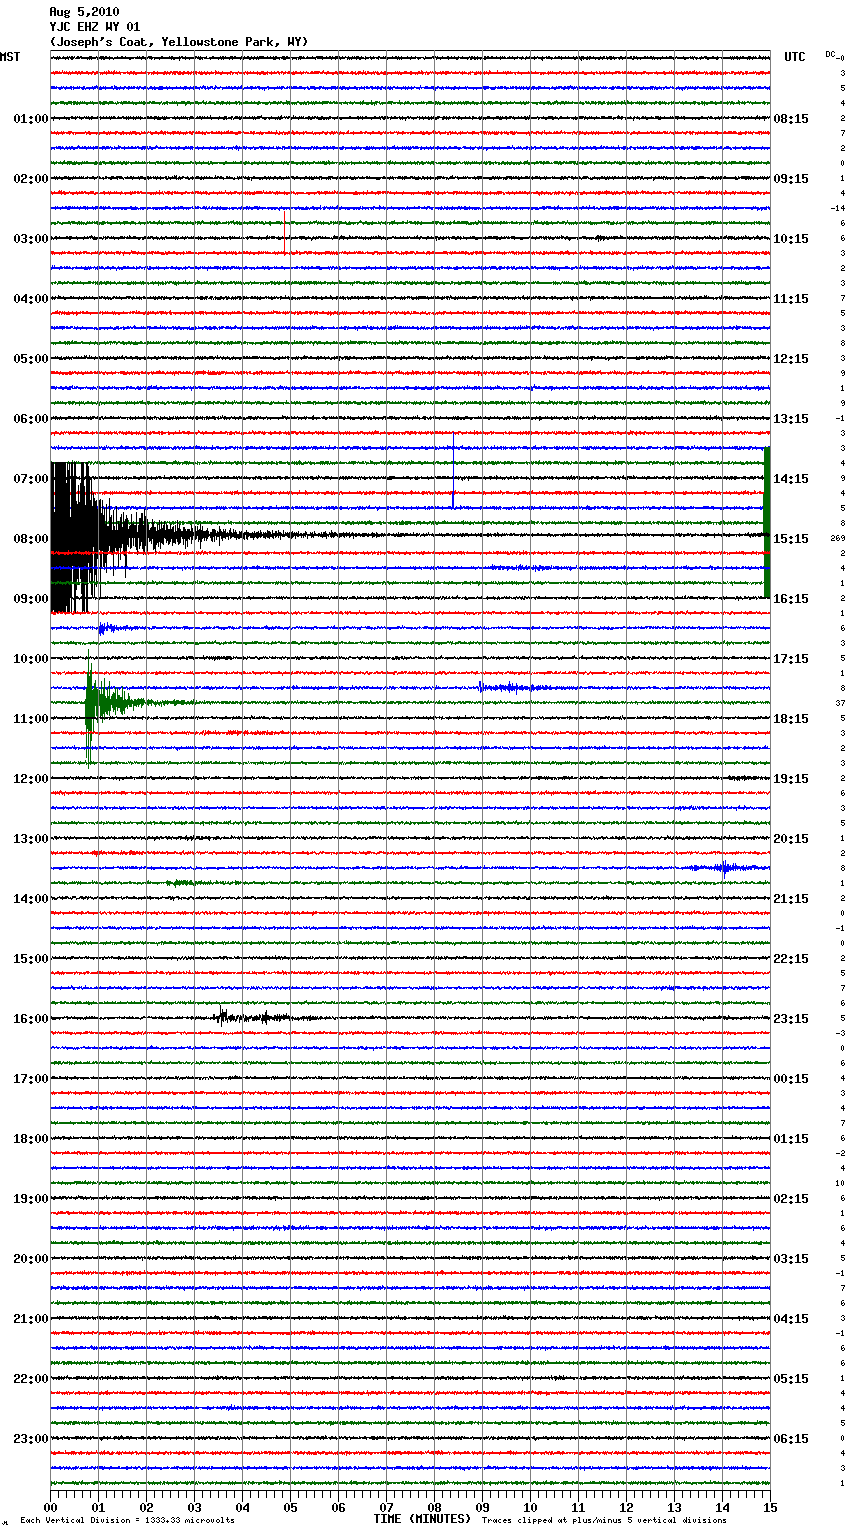850x1534 pixels.
Task: Select the 10:00 MST time label
Action: pyautogui.click(x=31, y=659)
